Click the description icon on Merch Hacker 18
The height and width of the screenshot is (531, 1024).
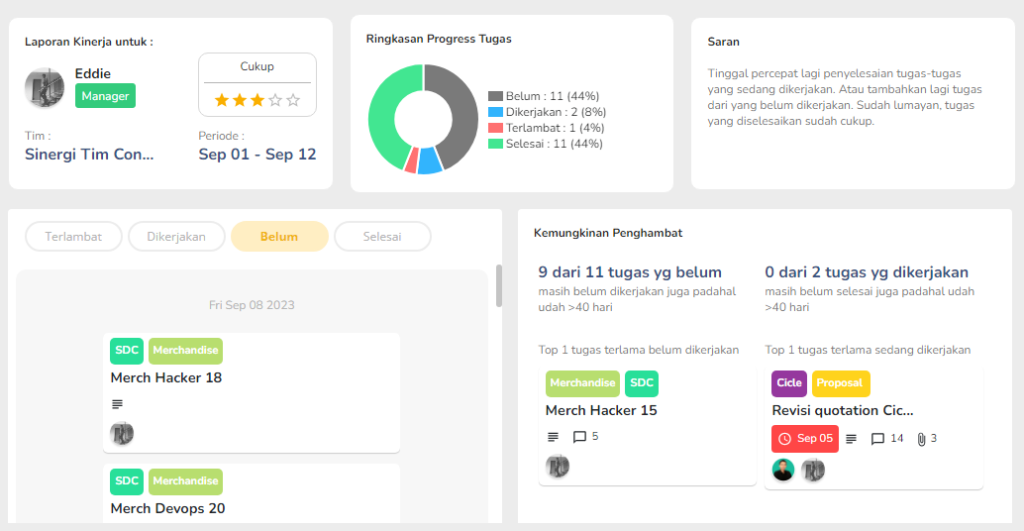coord(117,404)
